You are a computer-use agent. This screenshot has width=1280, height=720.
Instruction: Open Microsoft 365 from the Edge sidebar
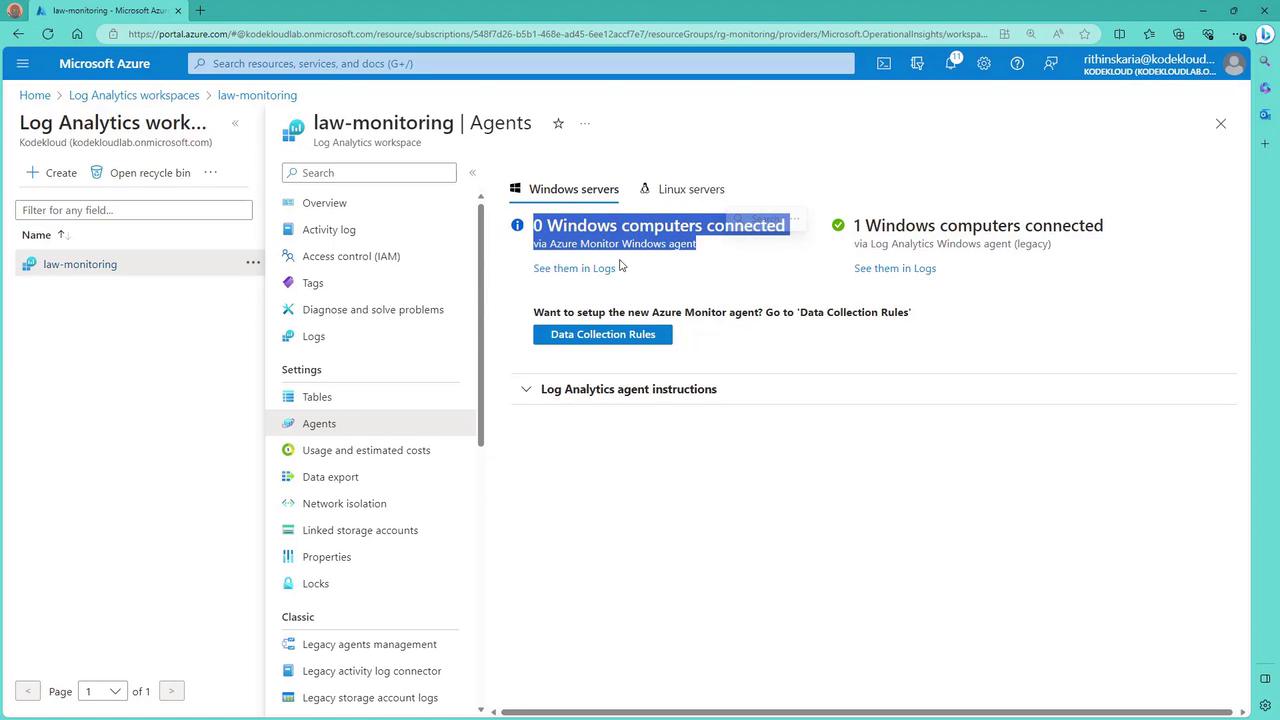click(x=1265, y=88)
